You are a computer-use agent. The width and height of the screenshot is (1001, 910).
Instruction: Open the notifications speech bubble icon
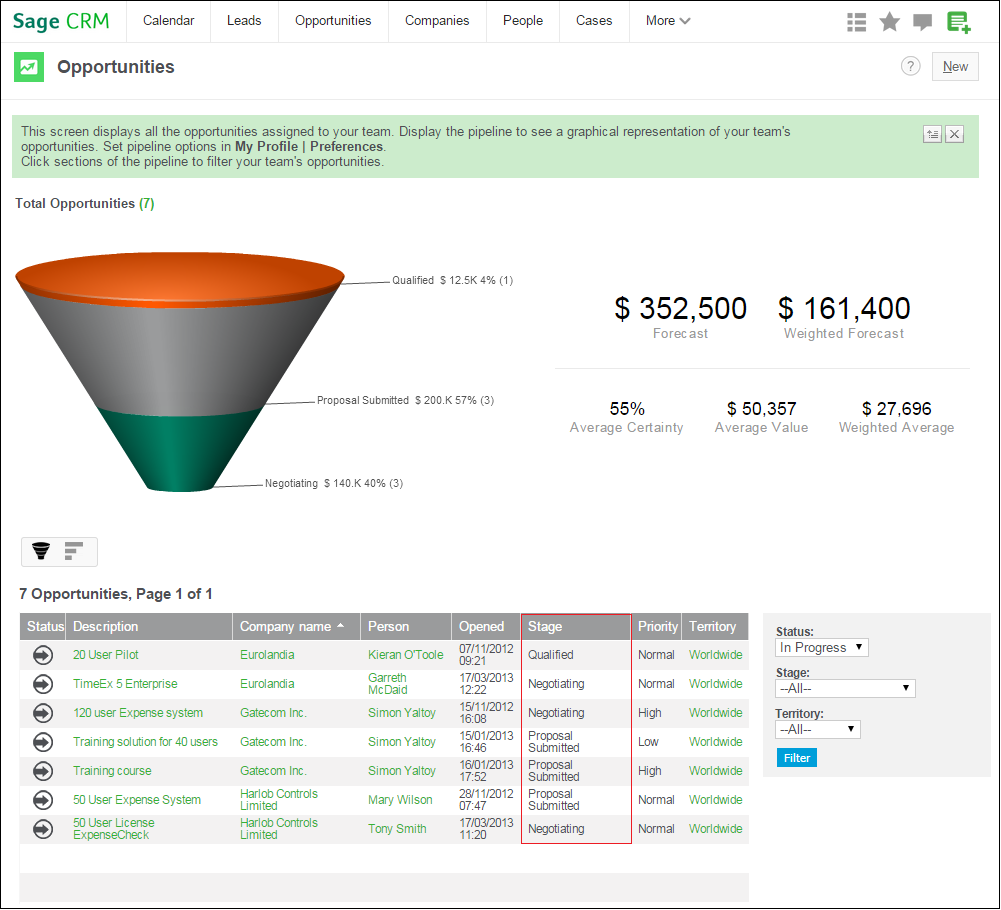922,22
